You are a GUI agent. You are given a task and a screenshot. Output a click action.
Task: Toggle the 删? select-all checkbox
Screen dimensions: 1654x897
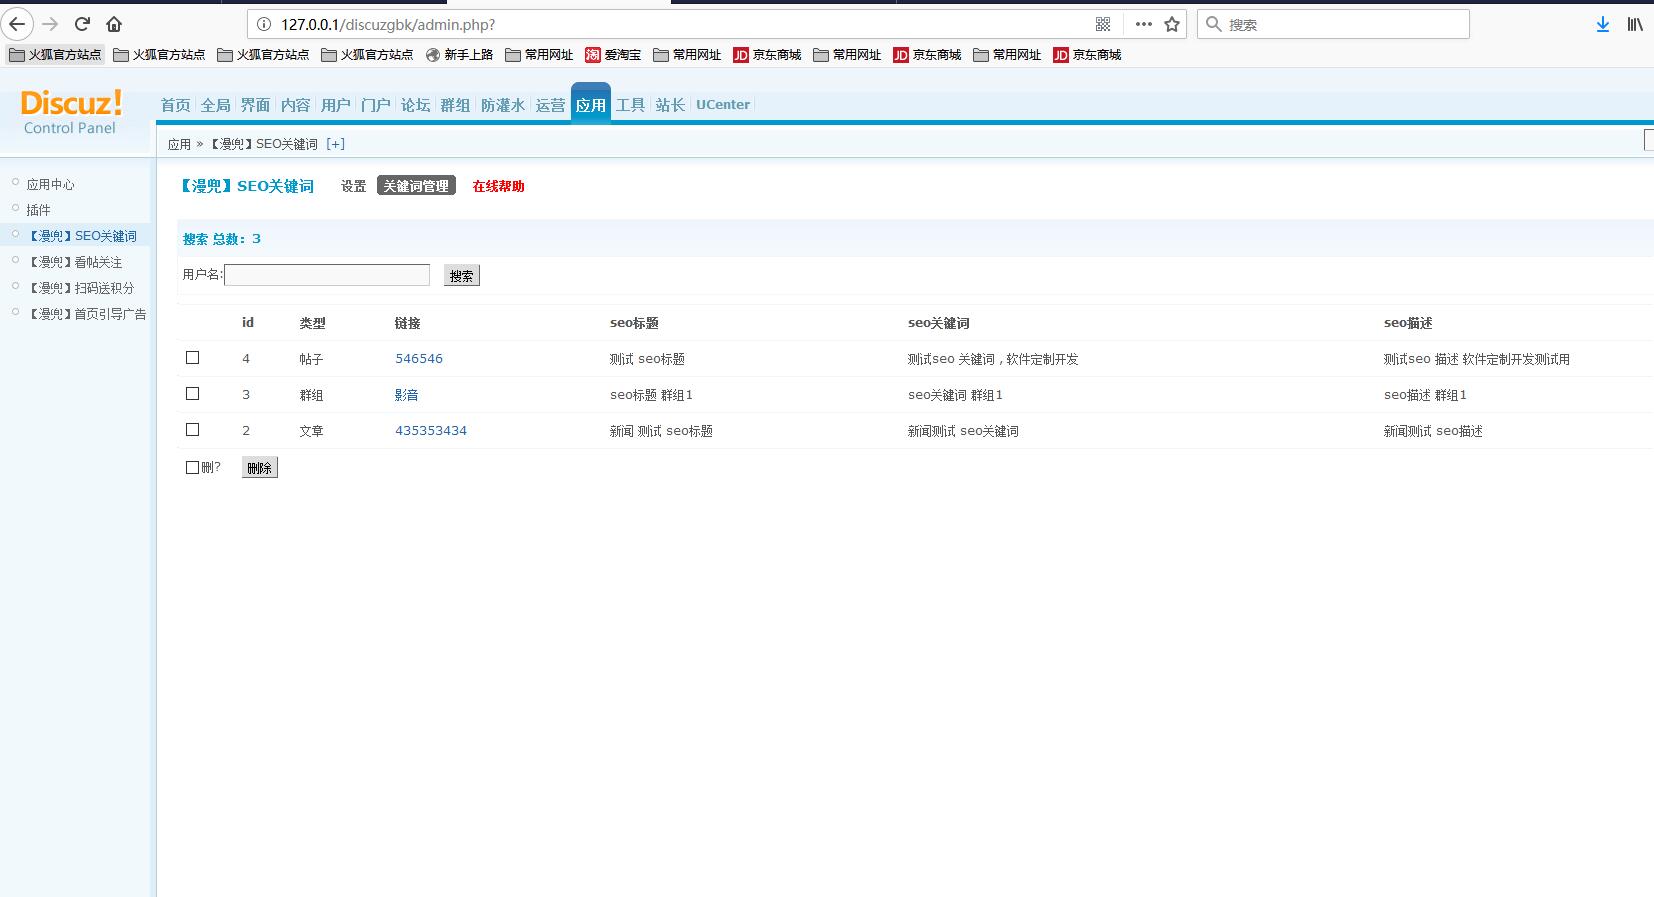click(192, 467)
